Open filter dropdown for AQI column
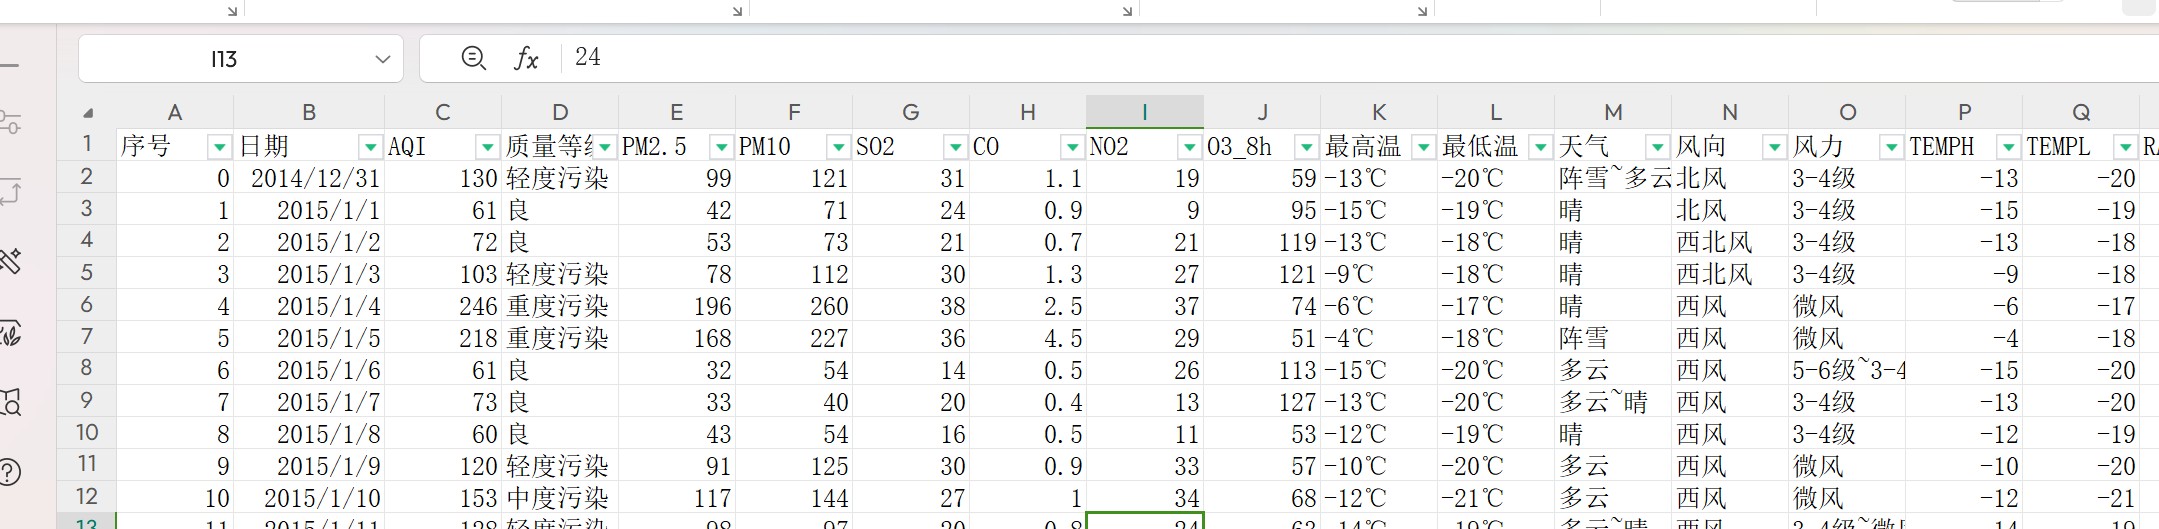 point(487,147)
